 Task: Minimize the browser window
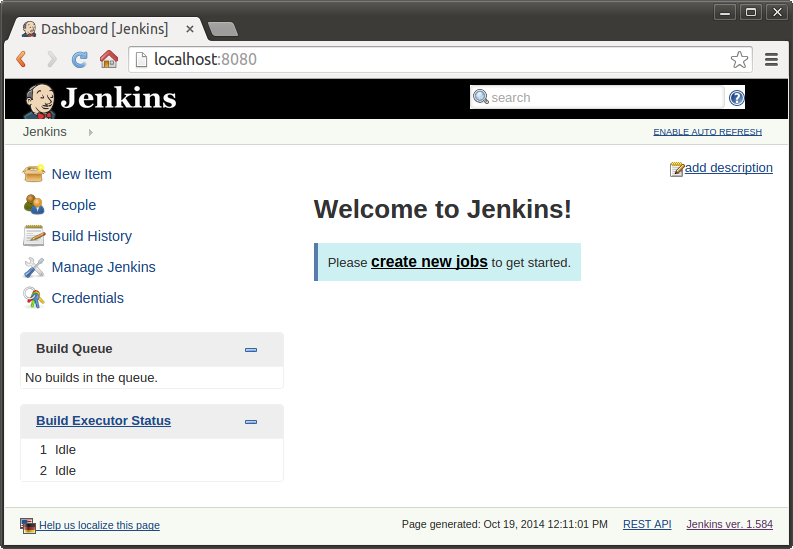pos(725,12)
